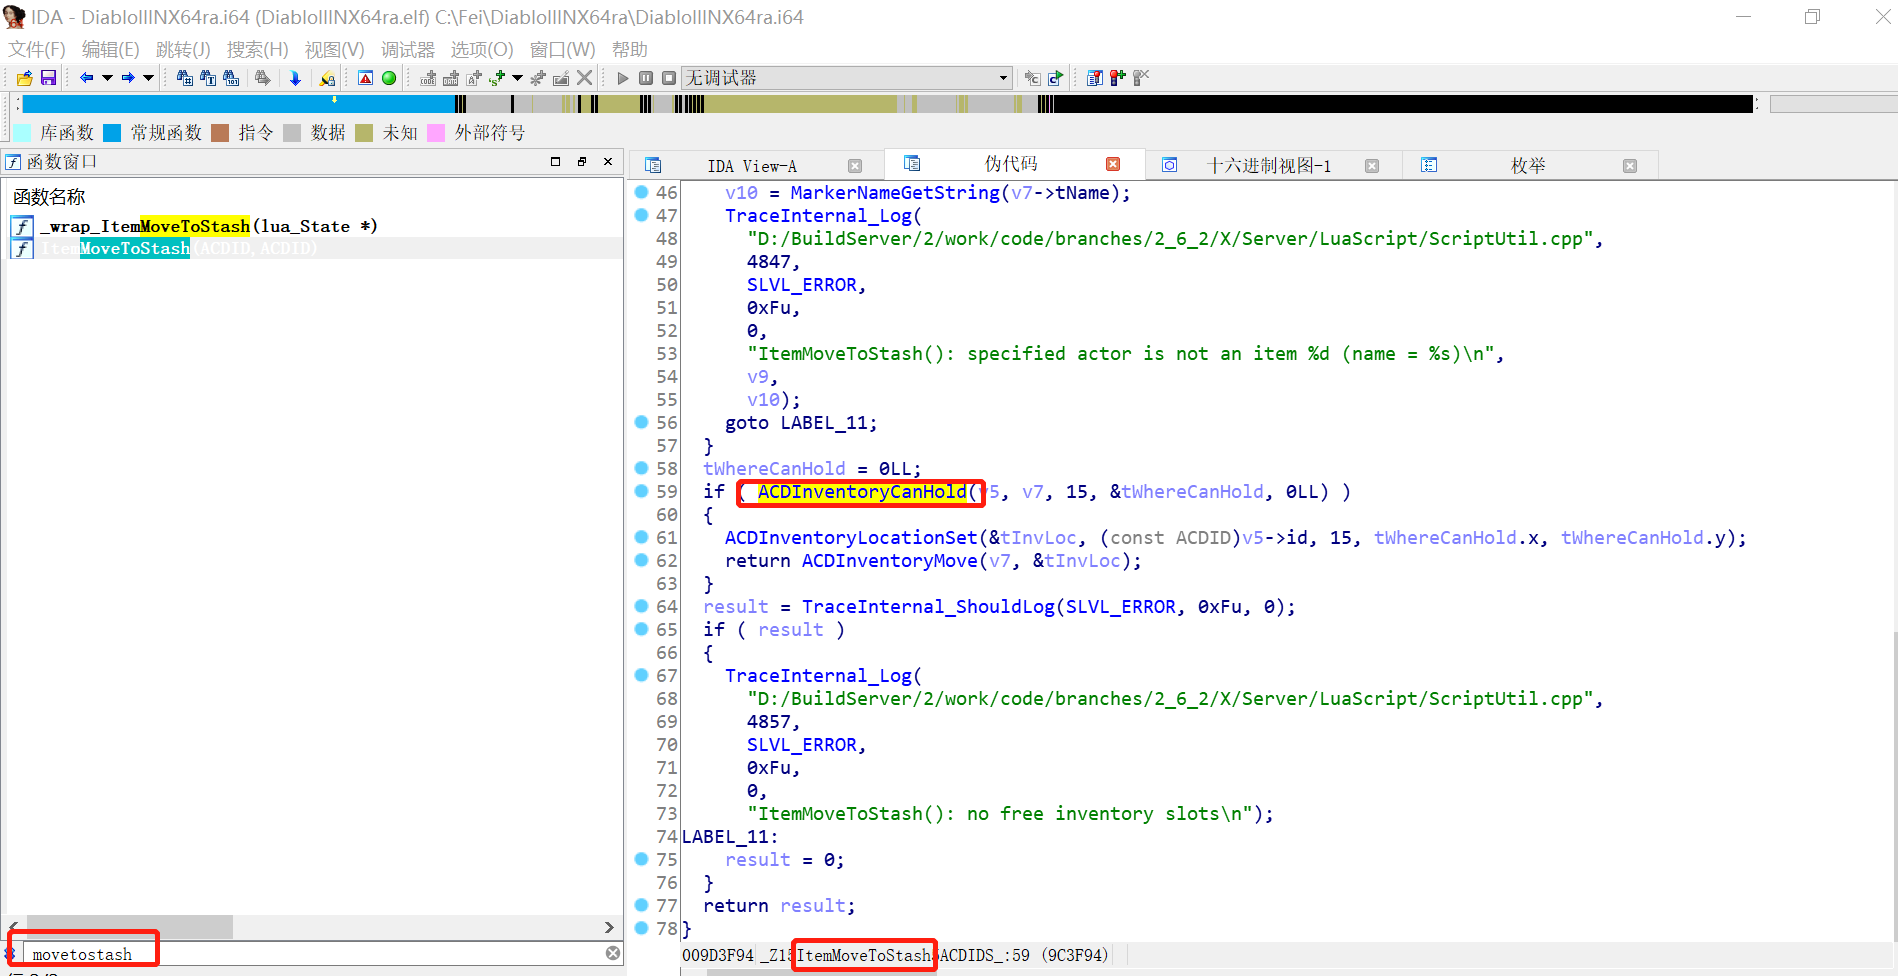Click the pink 外部符号 legend color swatch
The image size is (1898, 976).
coord(436,133)
